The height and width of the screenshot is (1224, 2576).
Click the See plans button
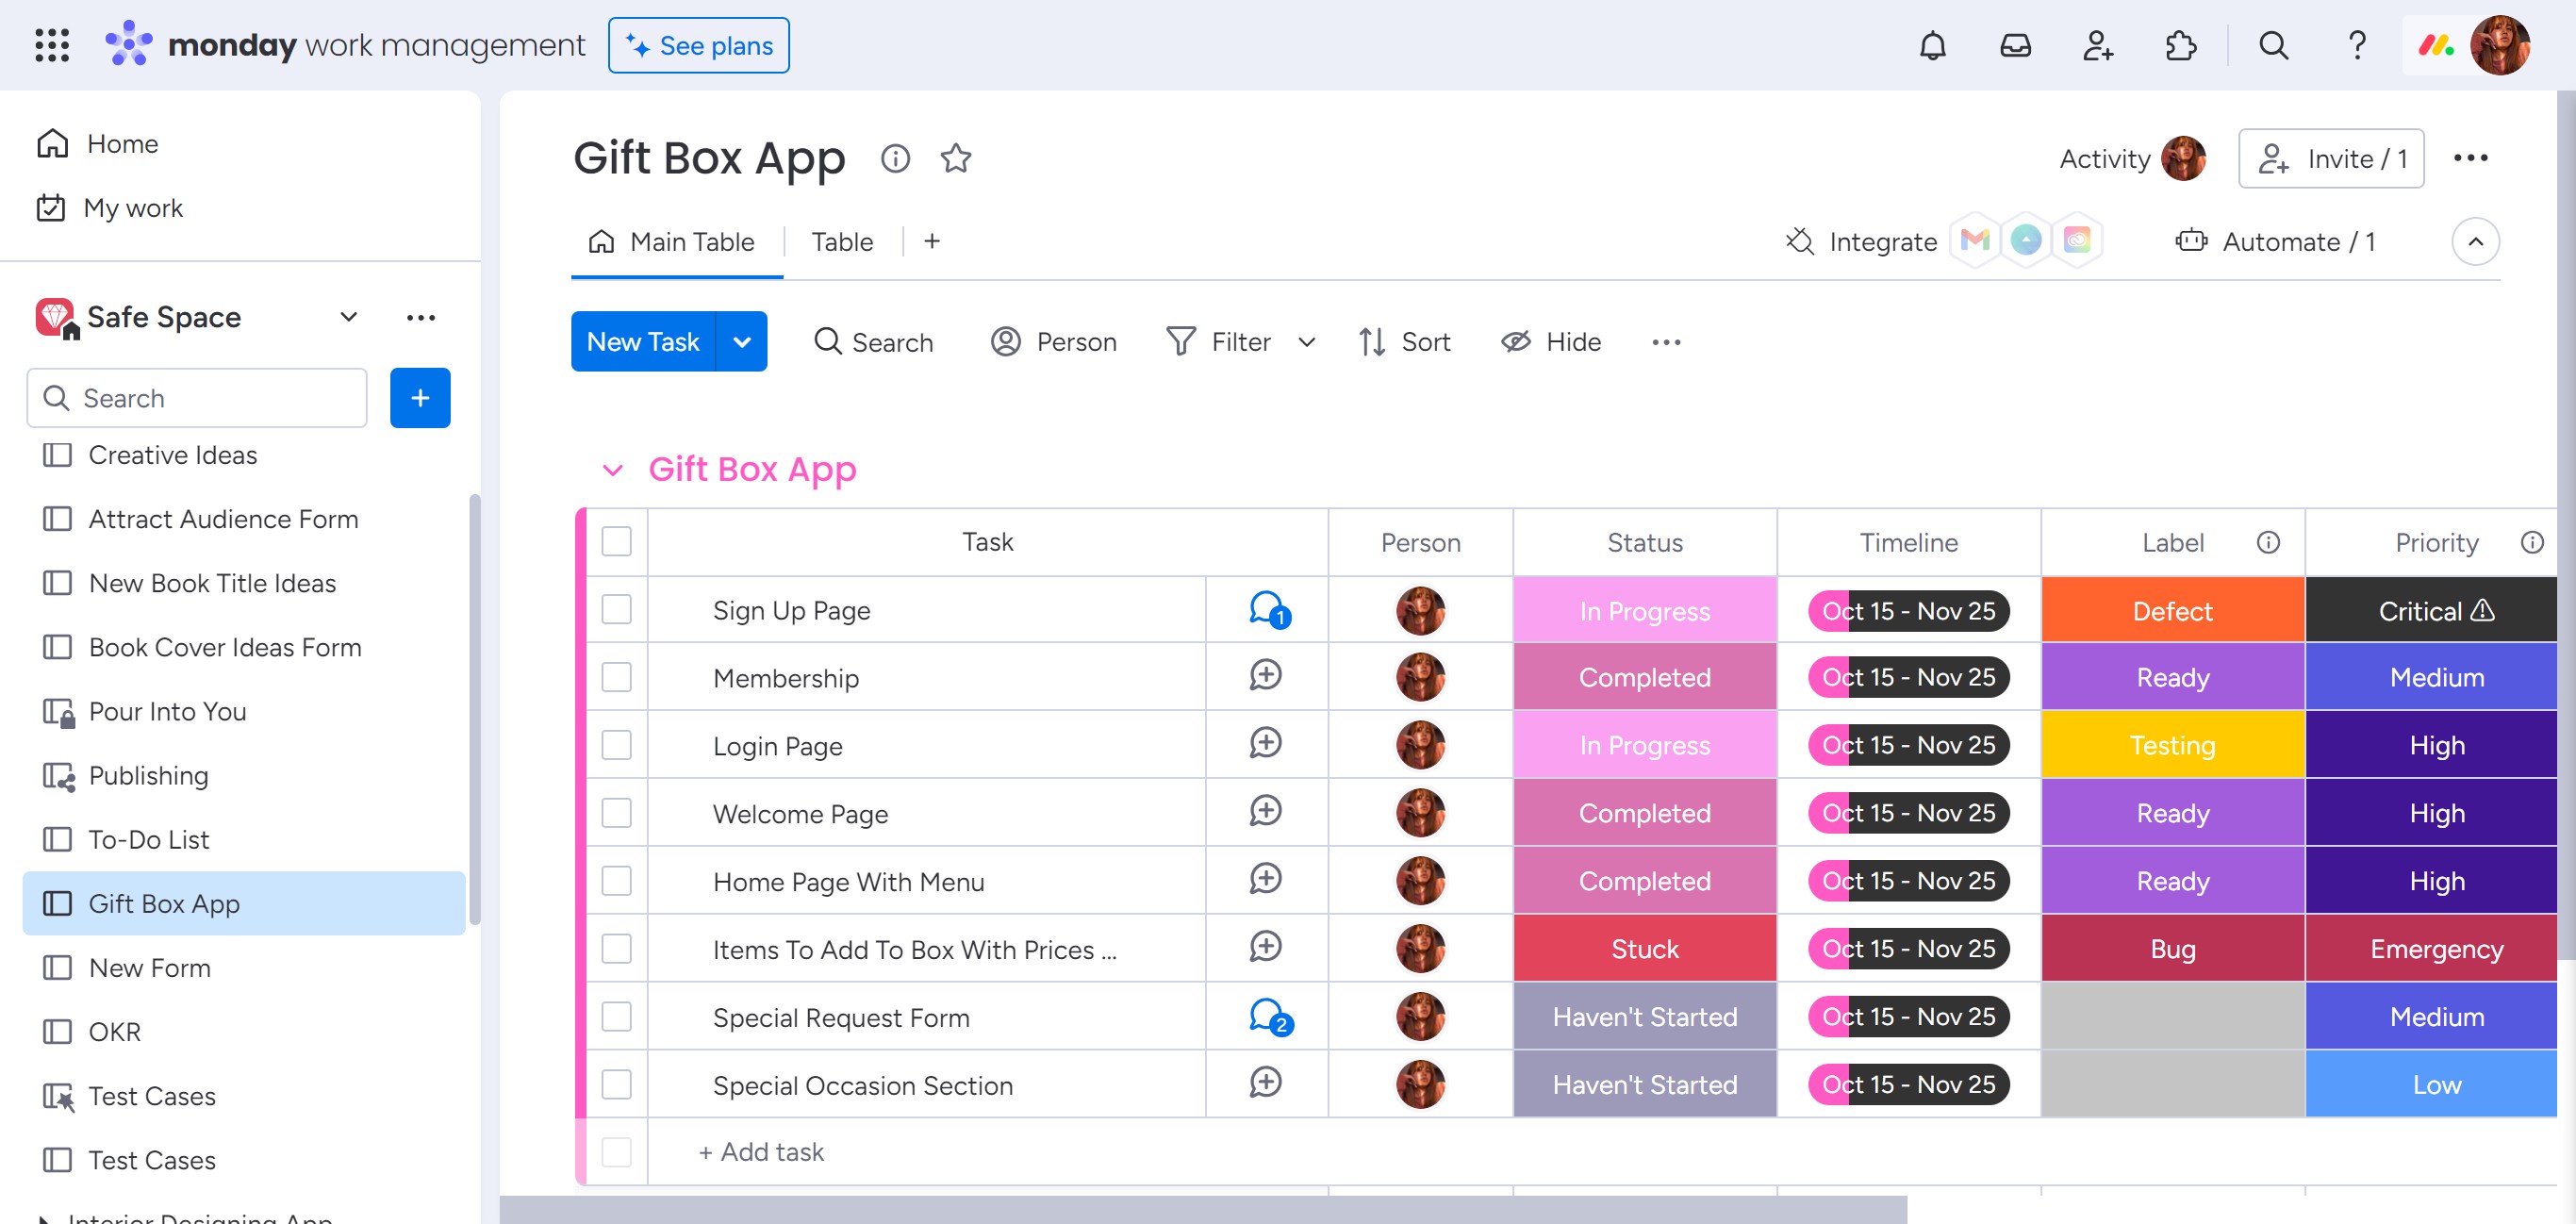[698, 46]
